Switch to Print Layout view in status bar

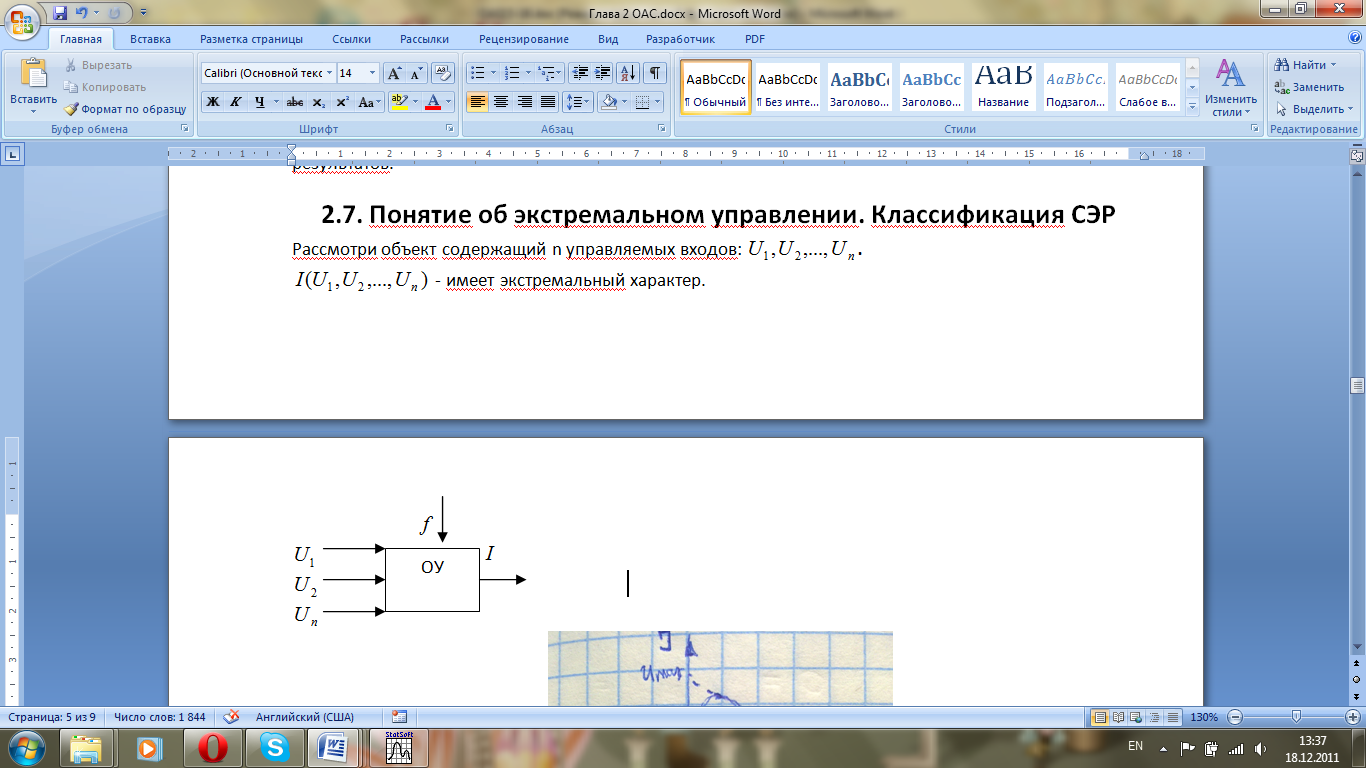pyautogui.click(x=1100, y=717)
